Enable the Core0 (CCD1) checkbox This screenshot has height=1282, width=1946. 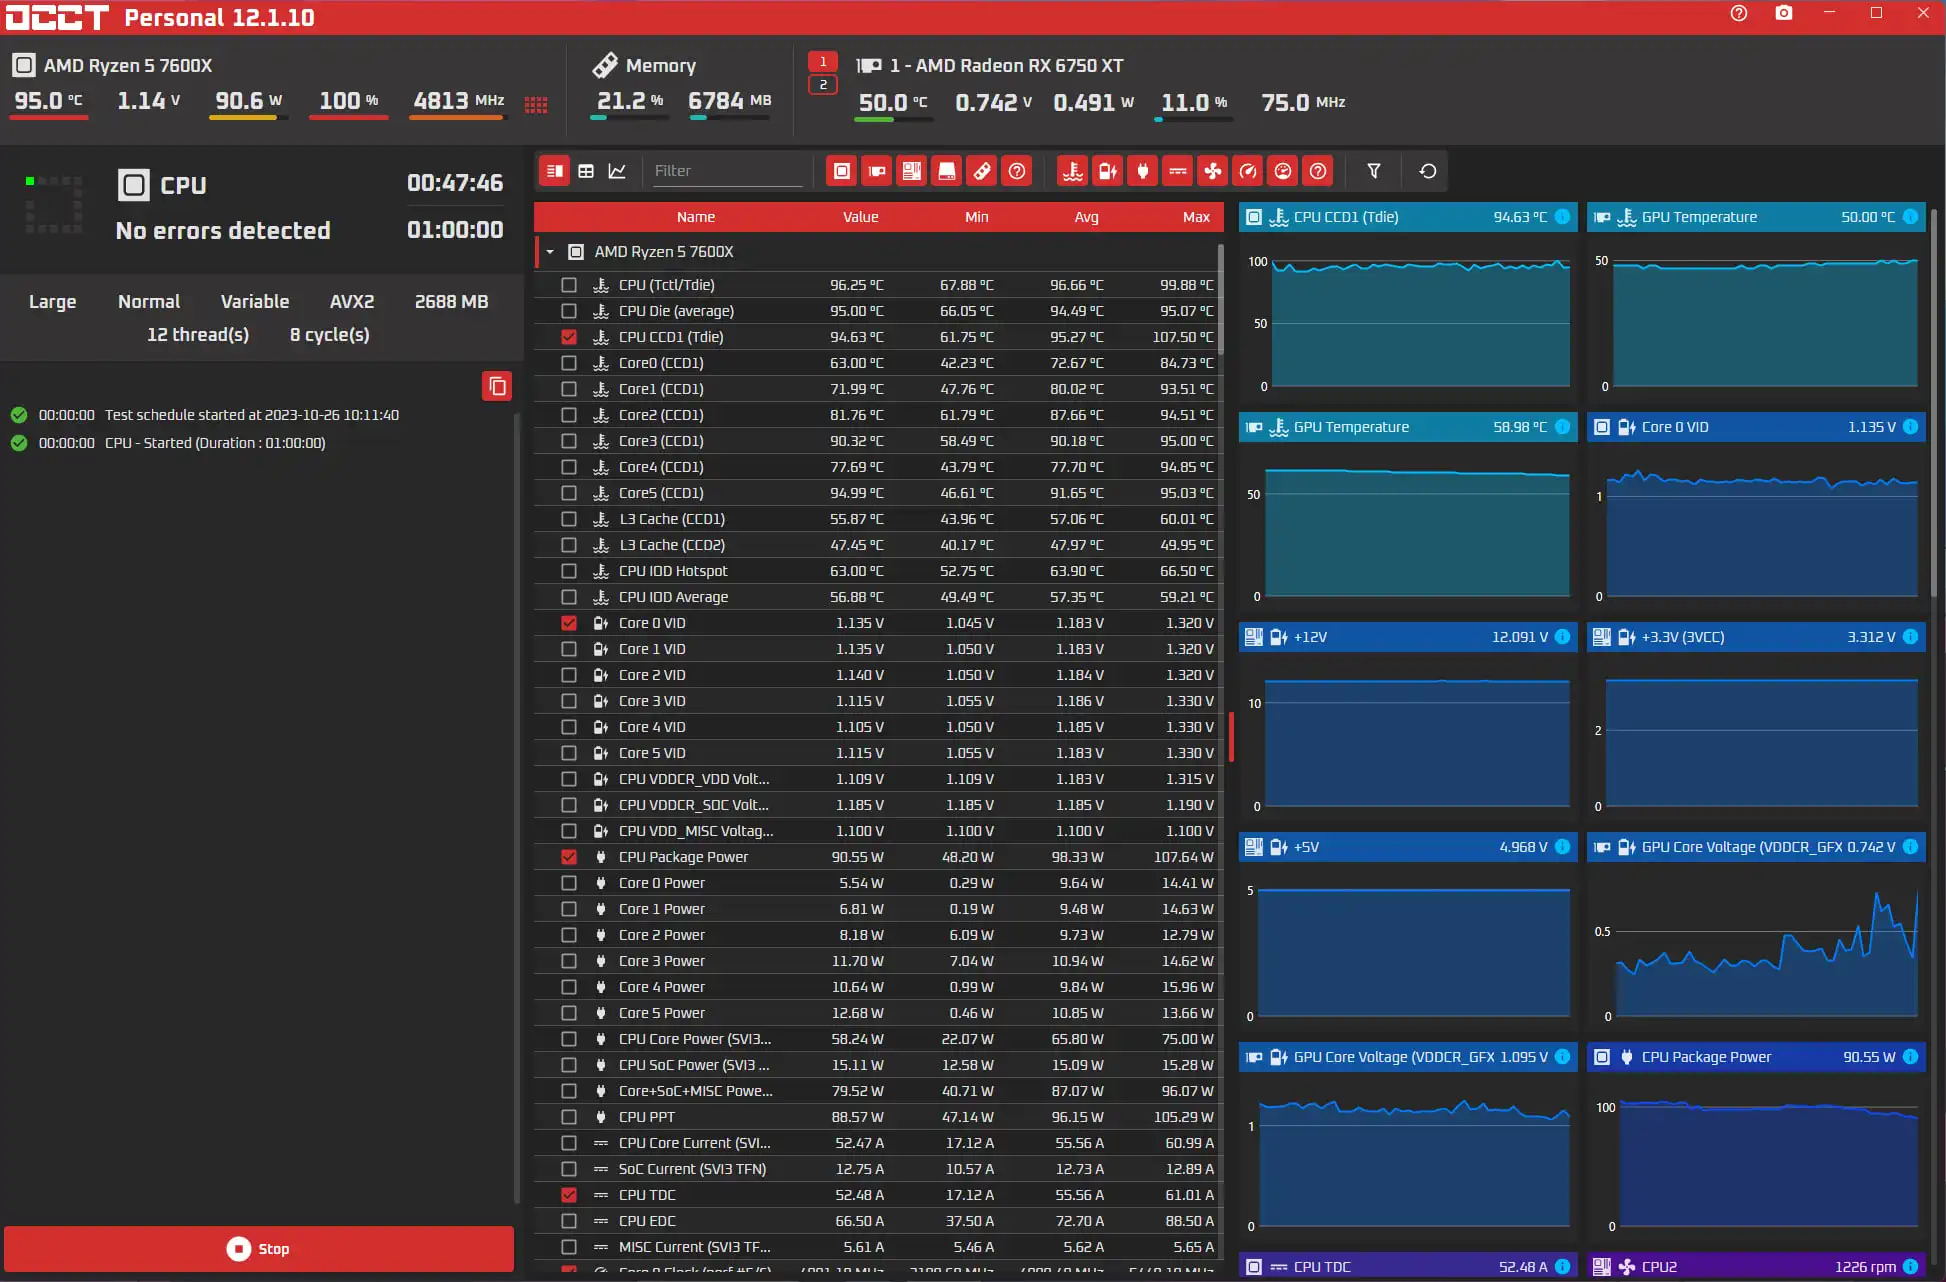pyautogui.click(x=569, y=363)
